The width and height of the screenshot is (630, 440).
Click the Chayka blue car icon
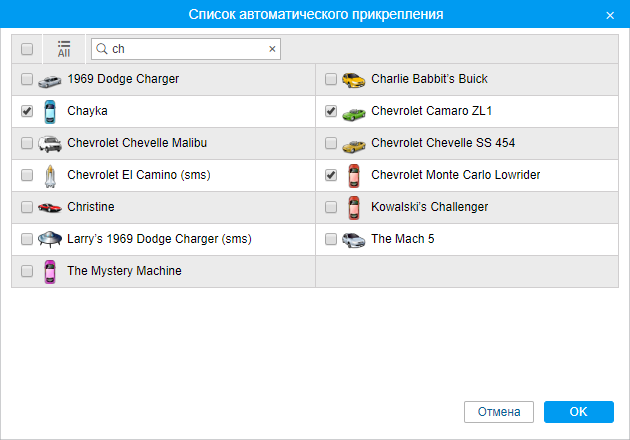[x=50, y=112]
